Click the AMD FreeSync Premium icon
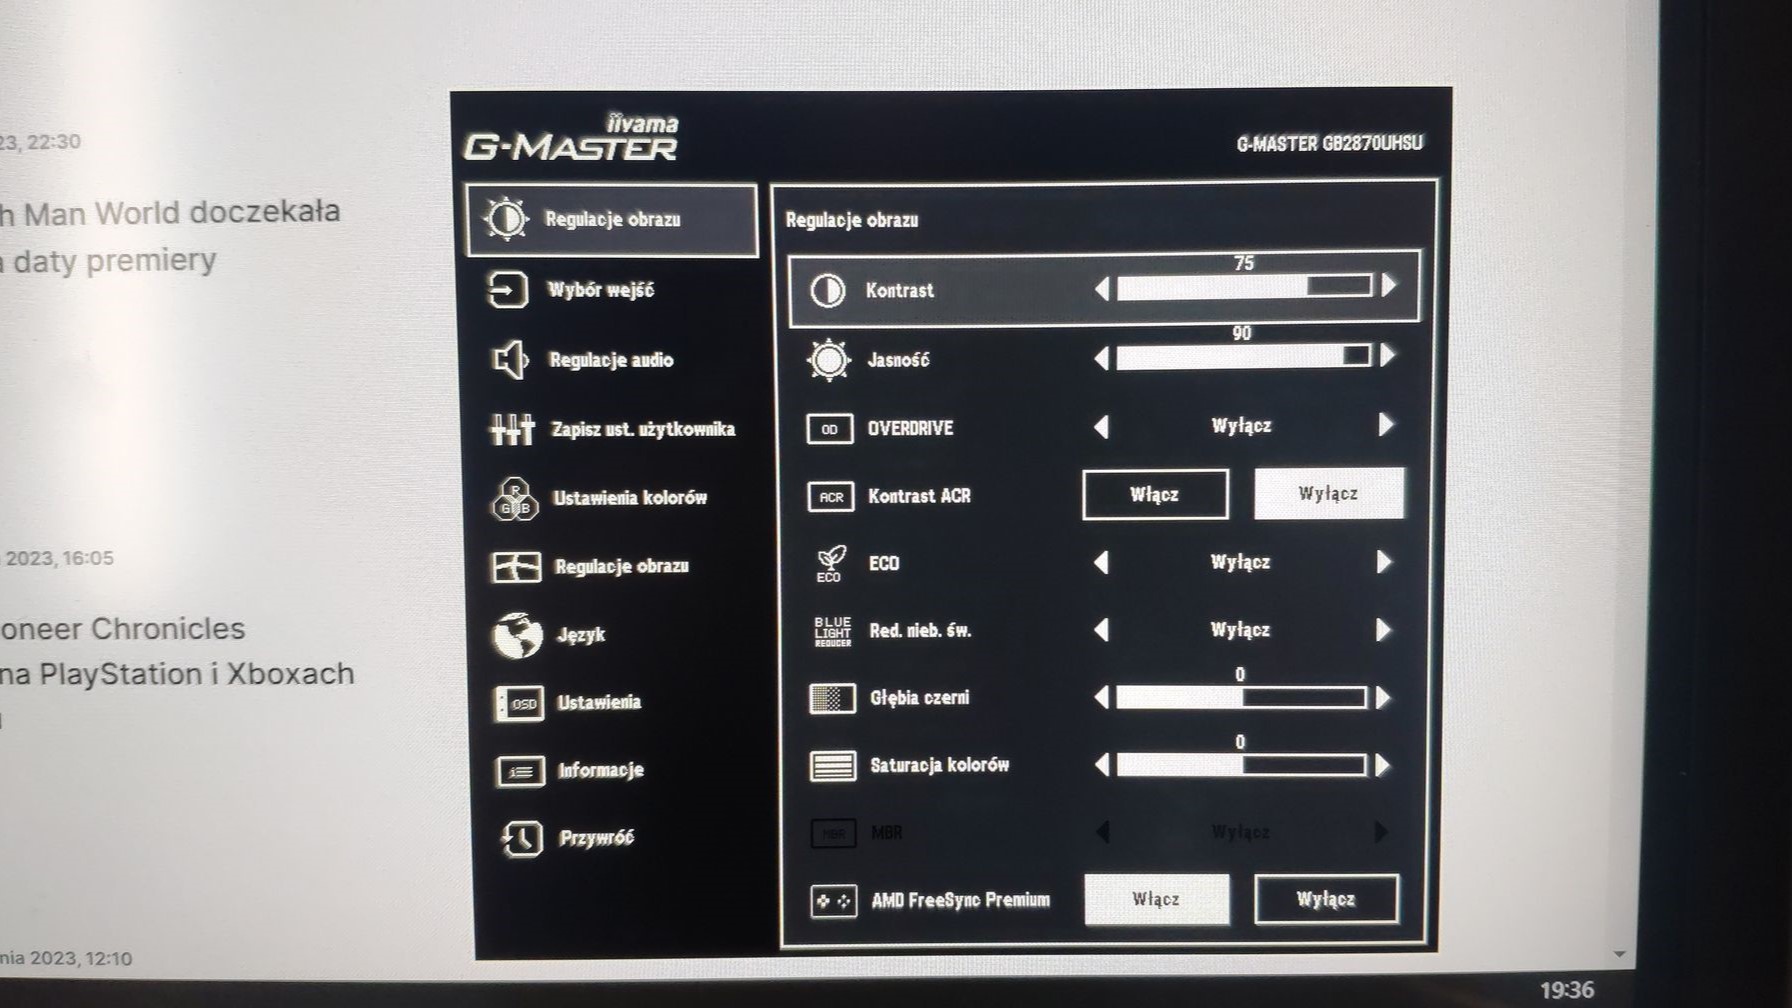The height and width of the screenshot is (1008, 1792). 833,901
